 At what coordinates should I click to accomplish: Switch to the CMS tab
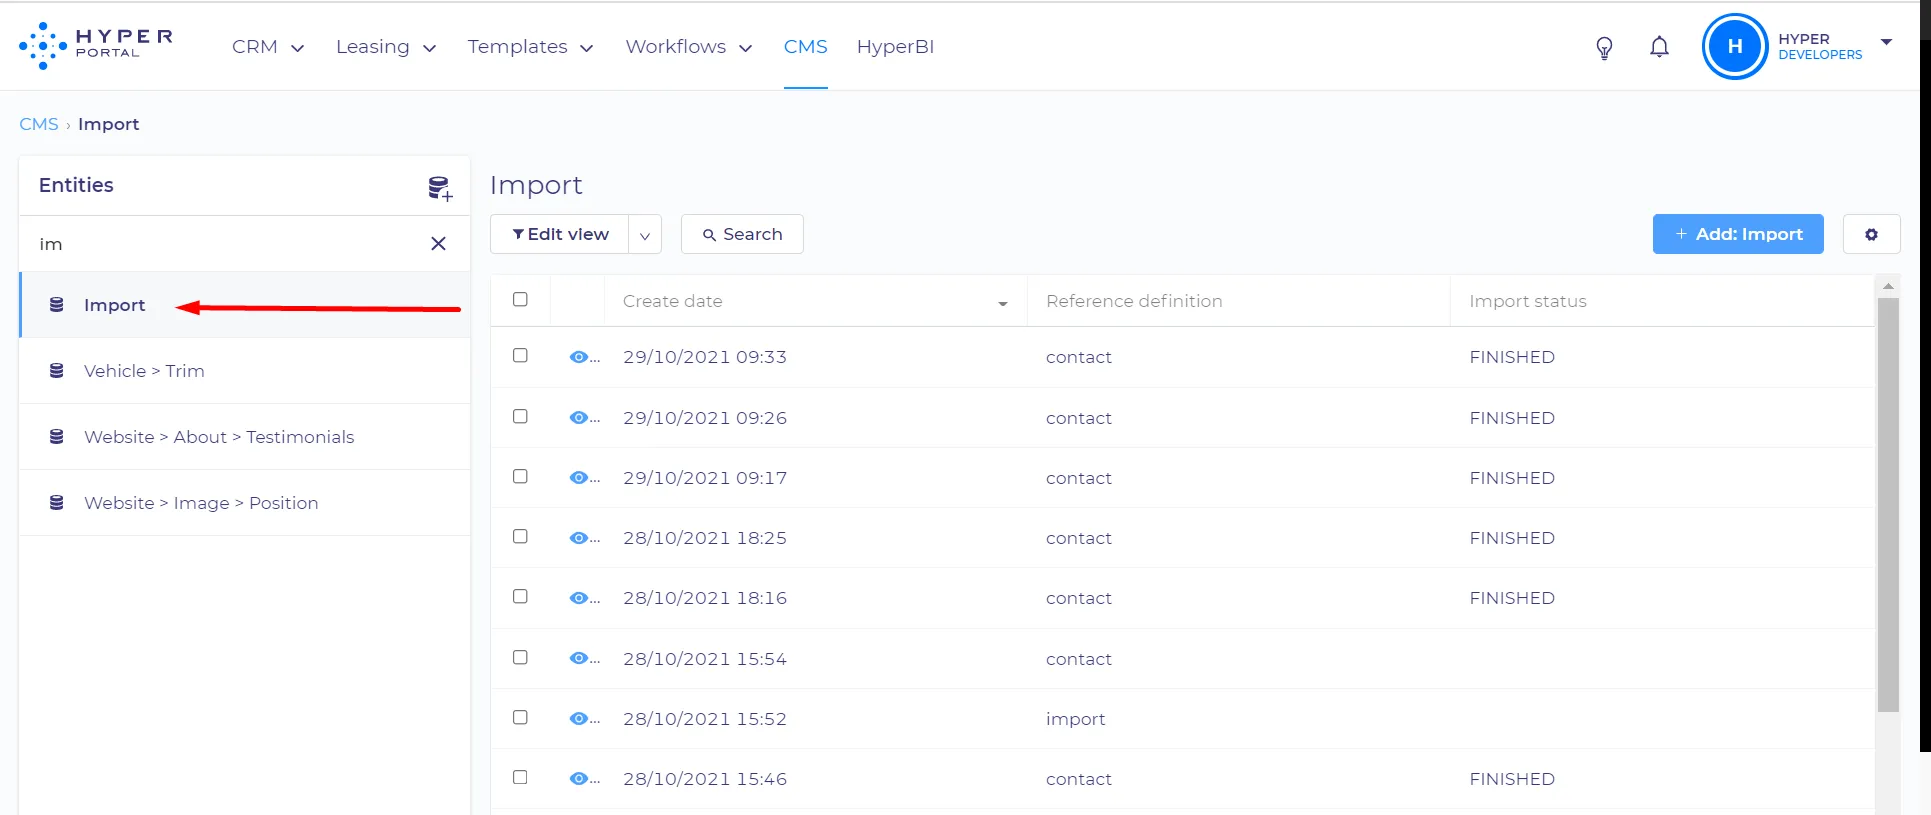point(805,47)
